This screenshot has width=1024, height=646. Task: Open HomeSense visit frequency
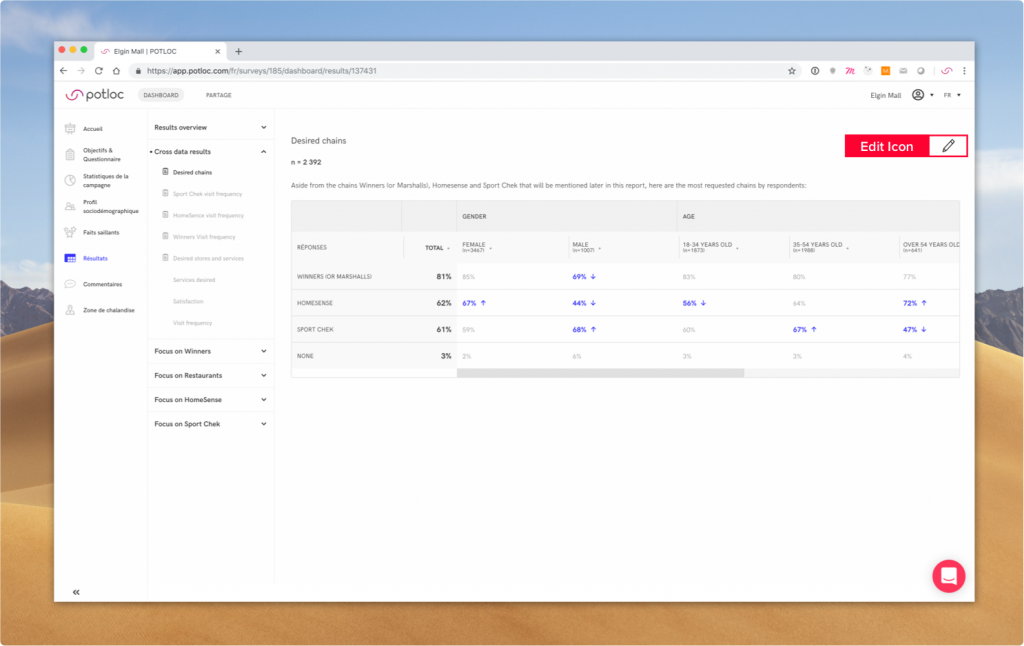point(208,216)
